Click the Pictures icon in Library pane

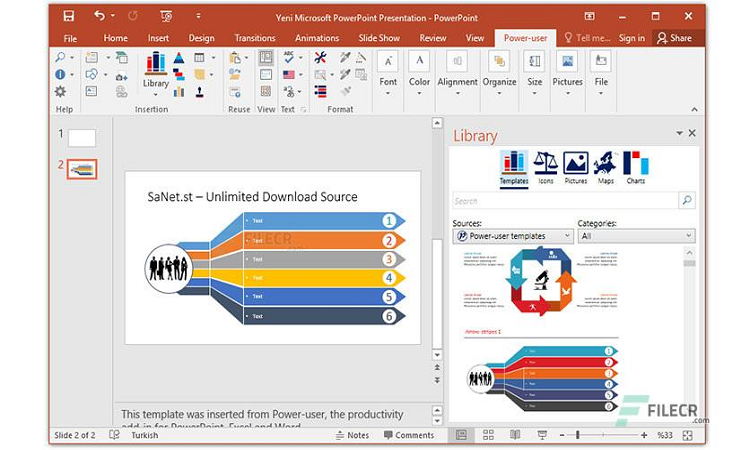575,169
